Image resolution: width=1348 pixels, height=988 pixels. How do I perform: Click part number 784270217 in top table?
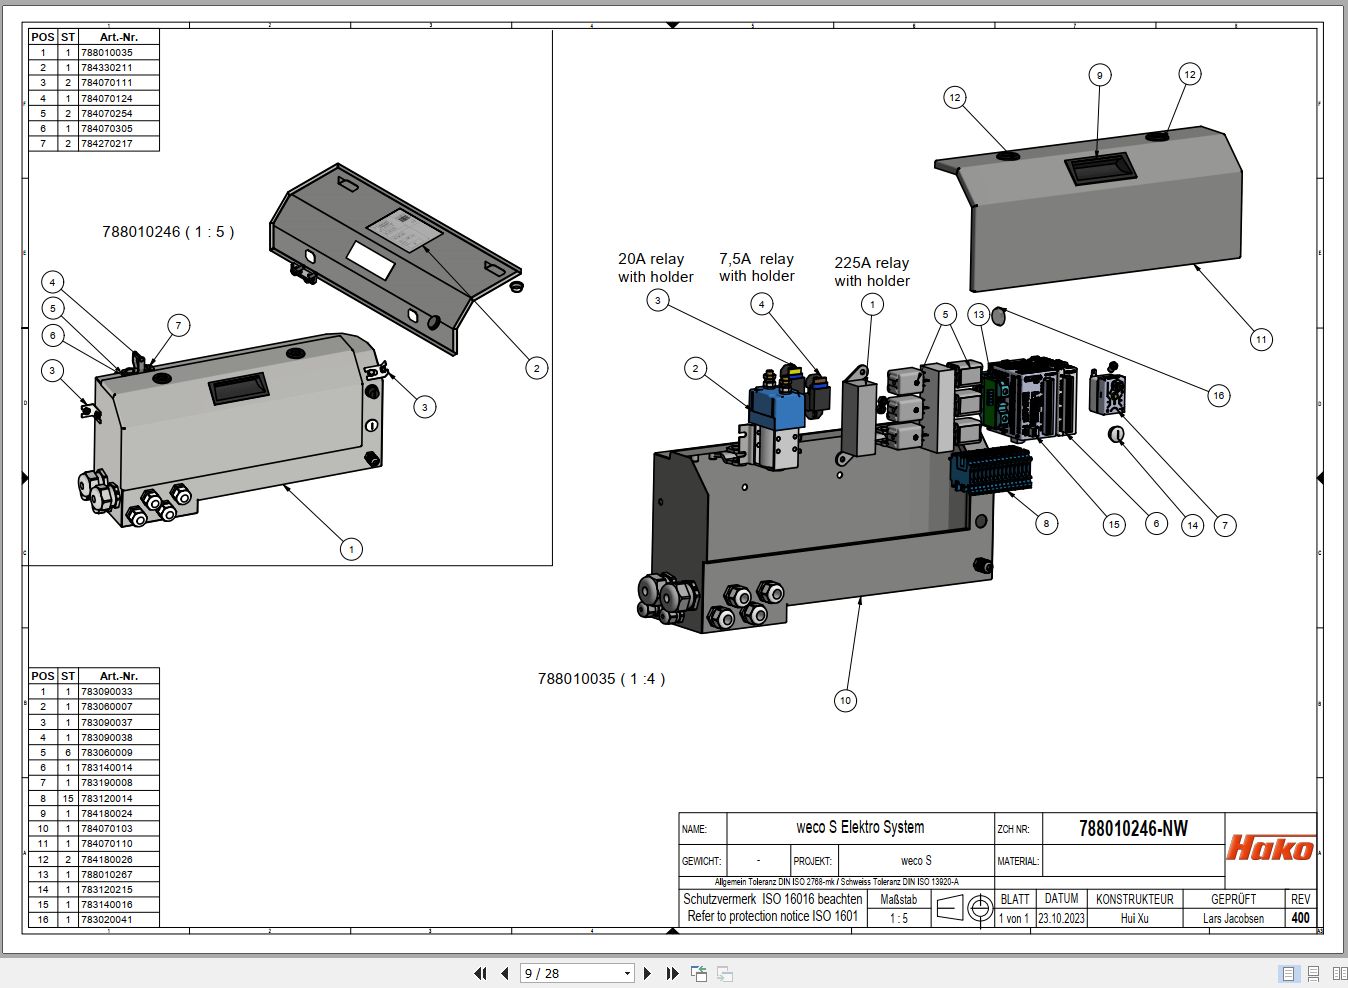coord(106,144)
